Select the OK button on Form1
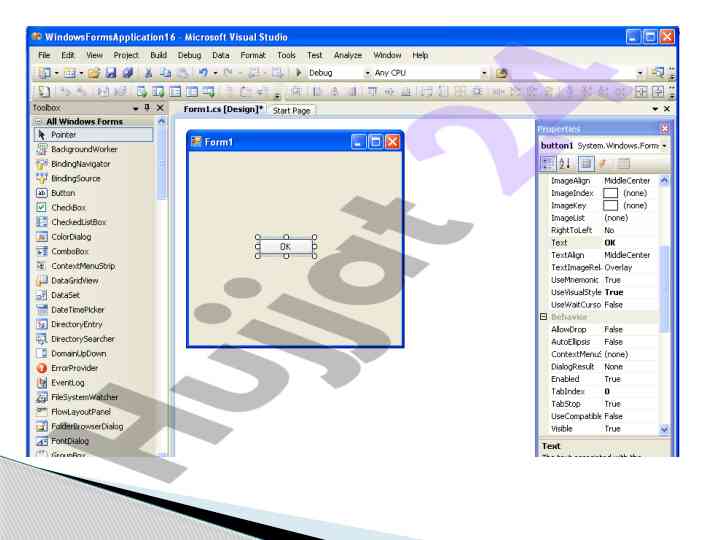The height and width of the screenshot is (540, 720). point(286,247)
